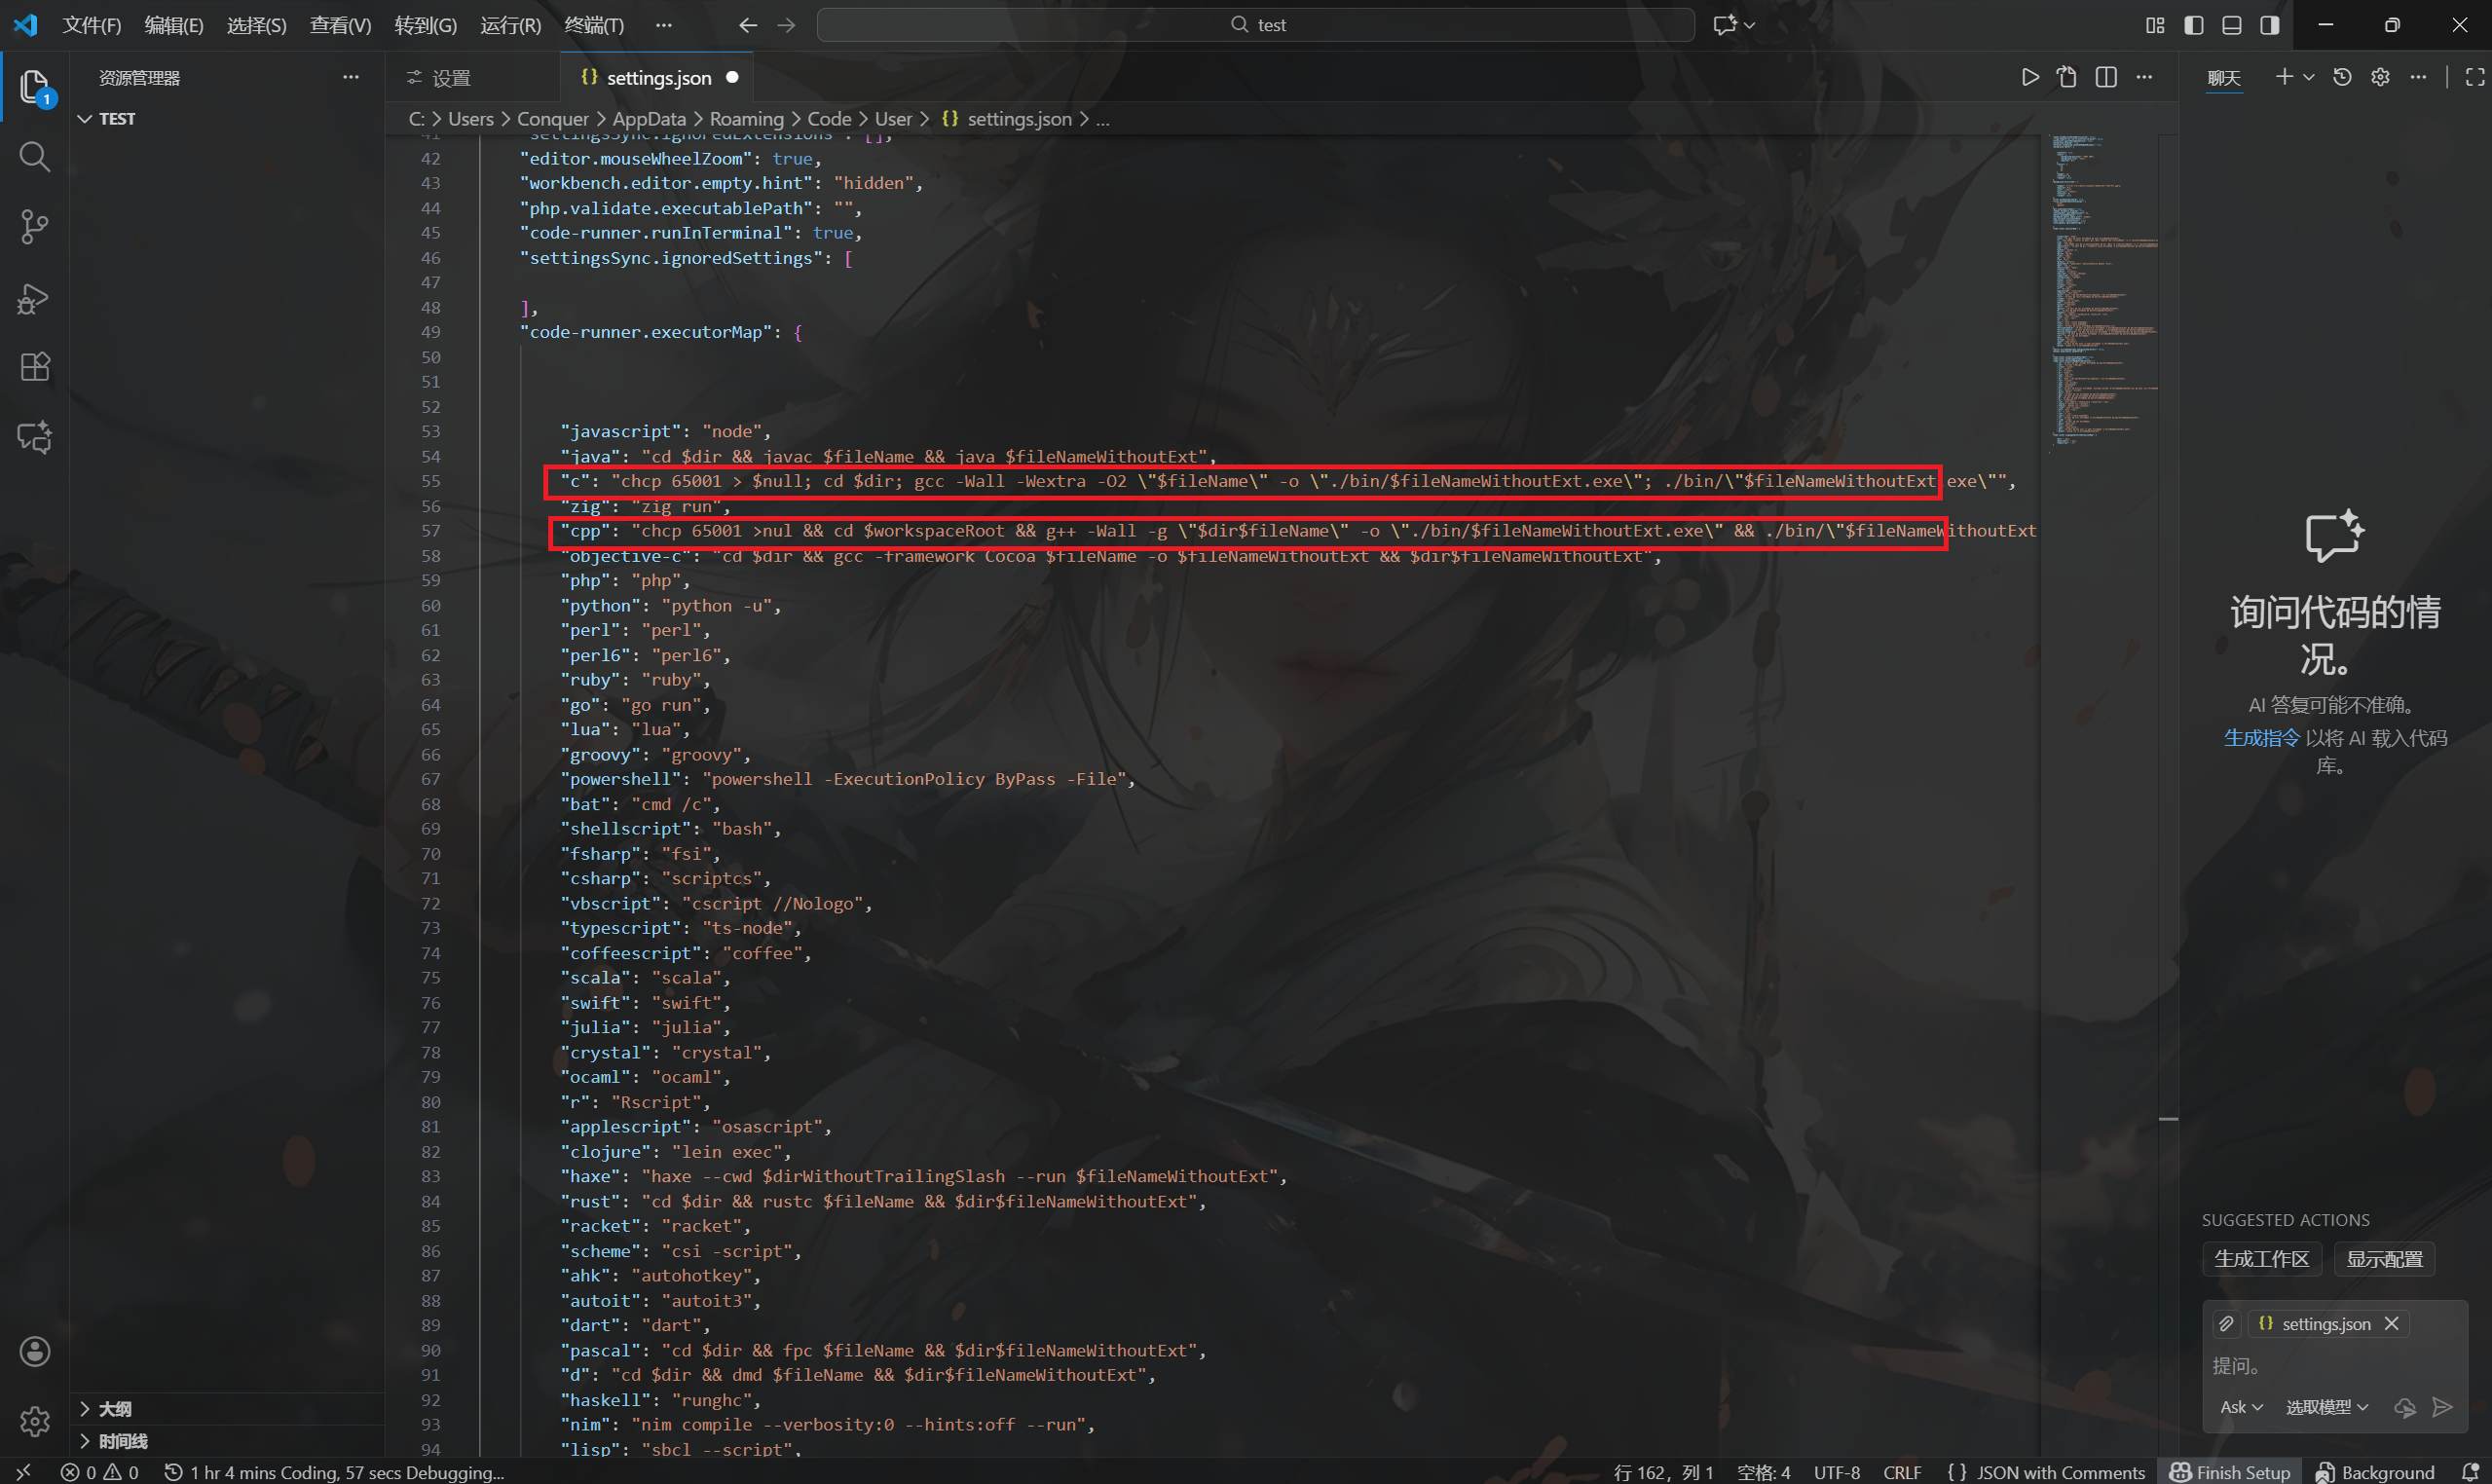Click the 生成工作区 suggested action button
This screenshot has height=1484, width=2492.
pos(2262,1258)
